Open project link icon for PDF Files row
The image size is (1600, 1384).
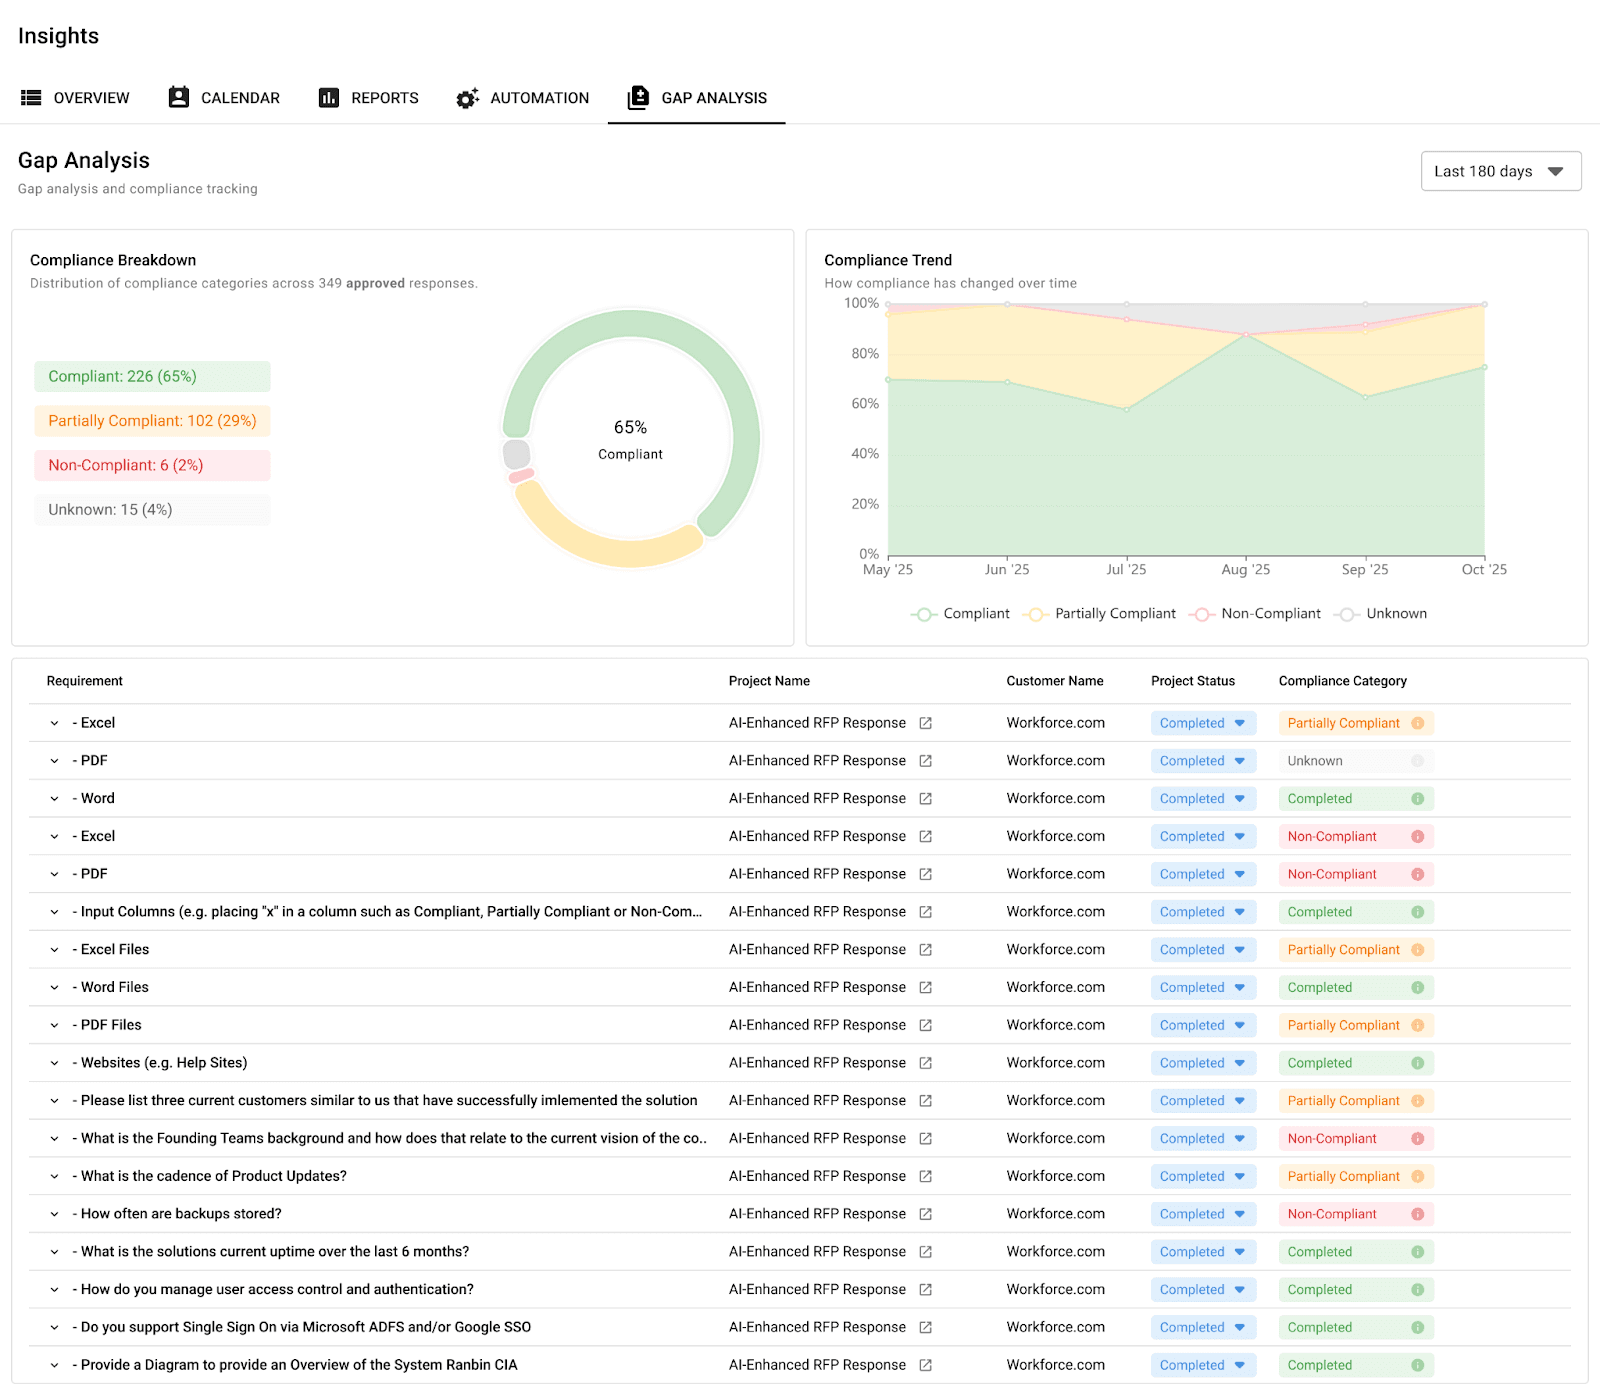(x=926, y=1025)
